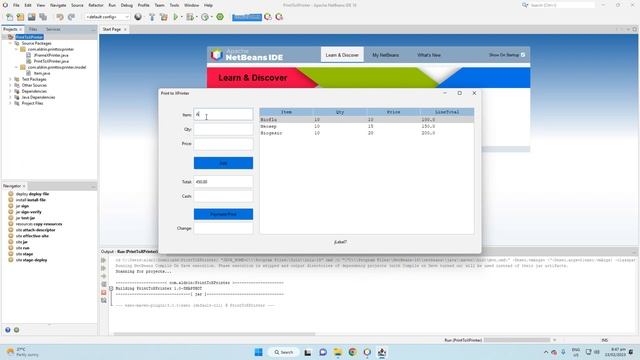Click the Total field showing 450.00
Image resolution: width=640 pixels, height=360 pixels.
[x=223, y=182]
